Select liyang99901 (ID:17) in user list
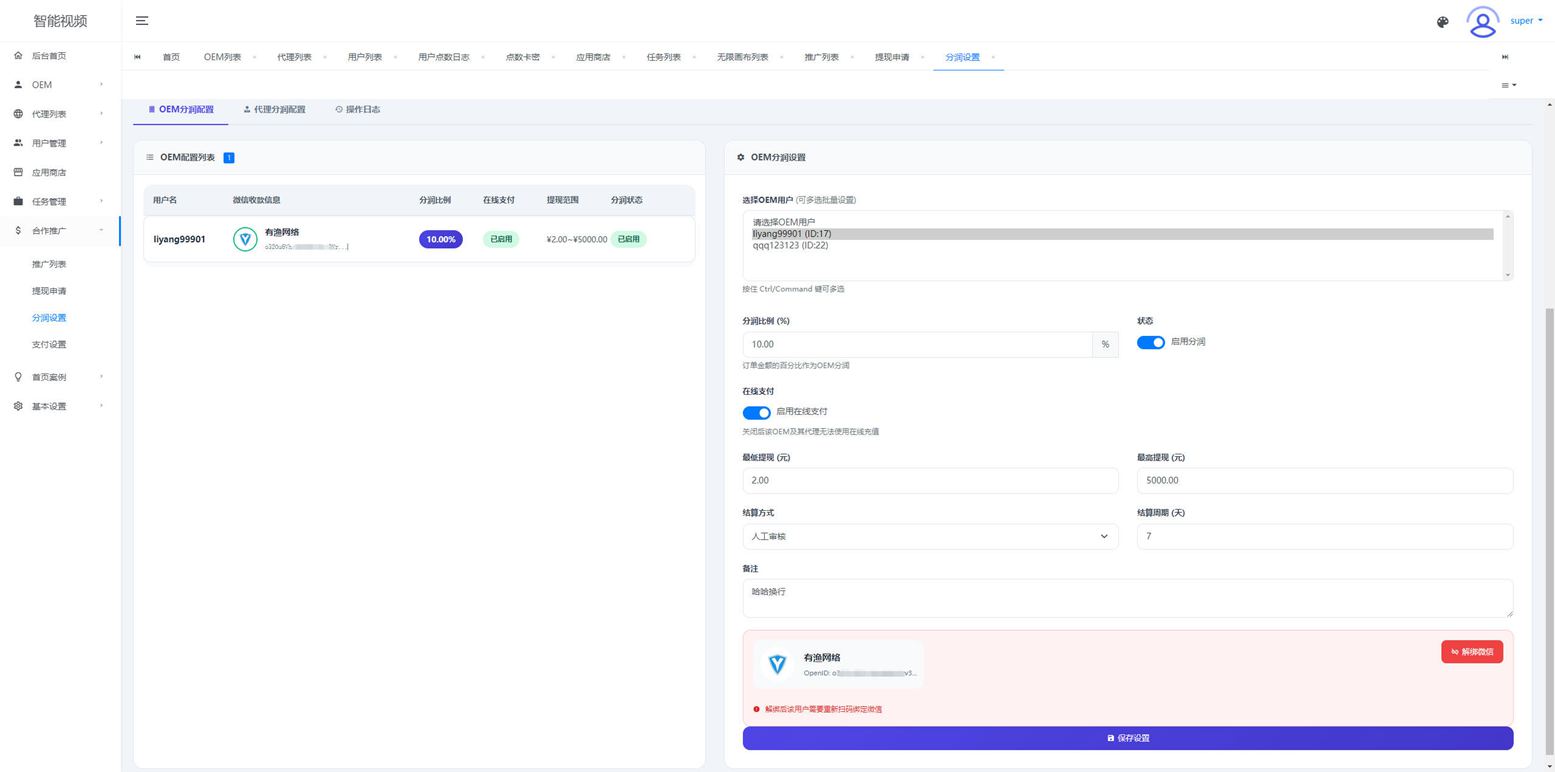The height and width of the screenshot is (772, 1555). (x=1122, y=234)
